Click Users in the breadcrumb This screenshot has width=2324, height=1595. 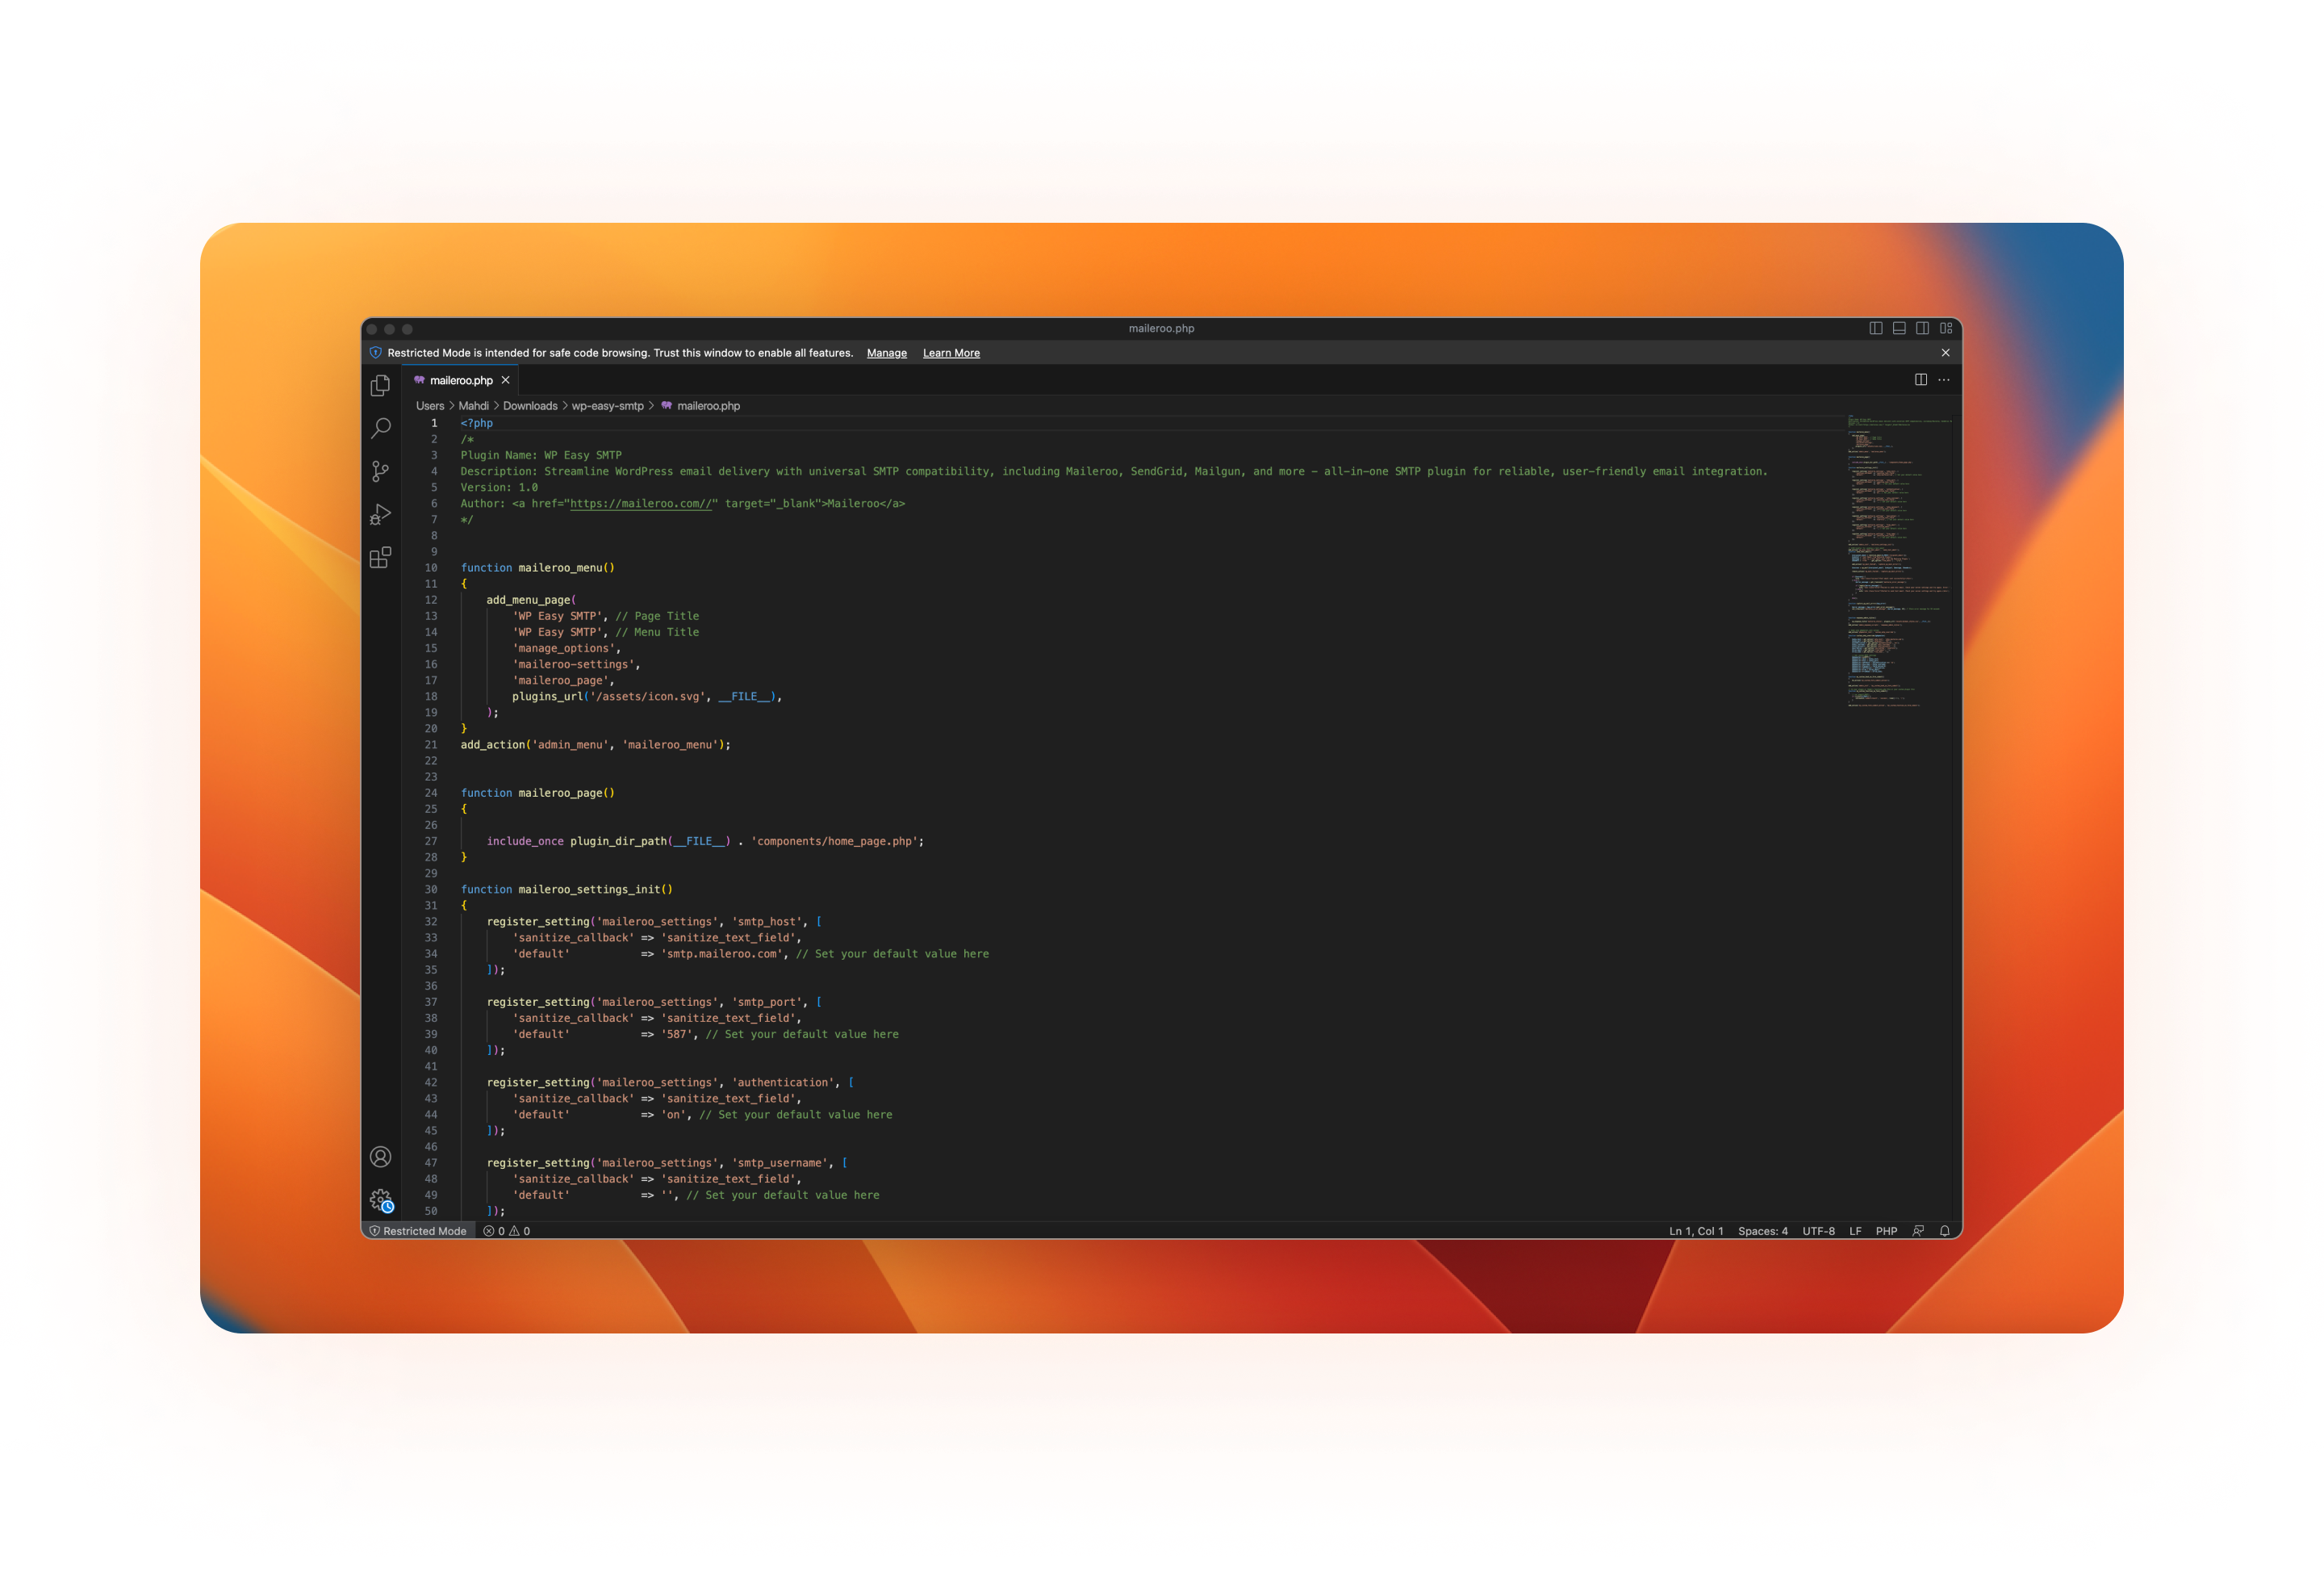(x=430, y=406)
